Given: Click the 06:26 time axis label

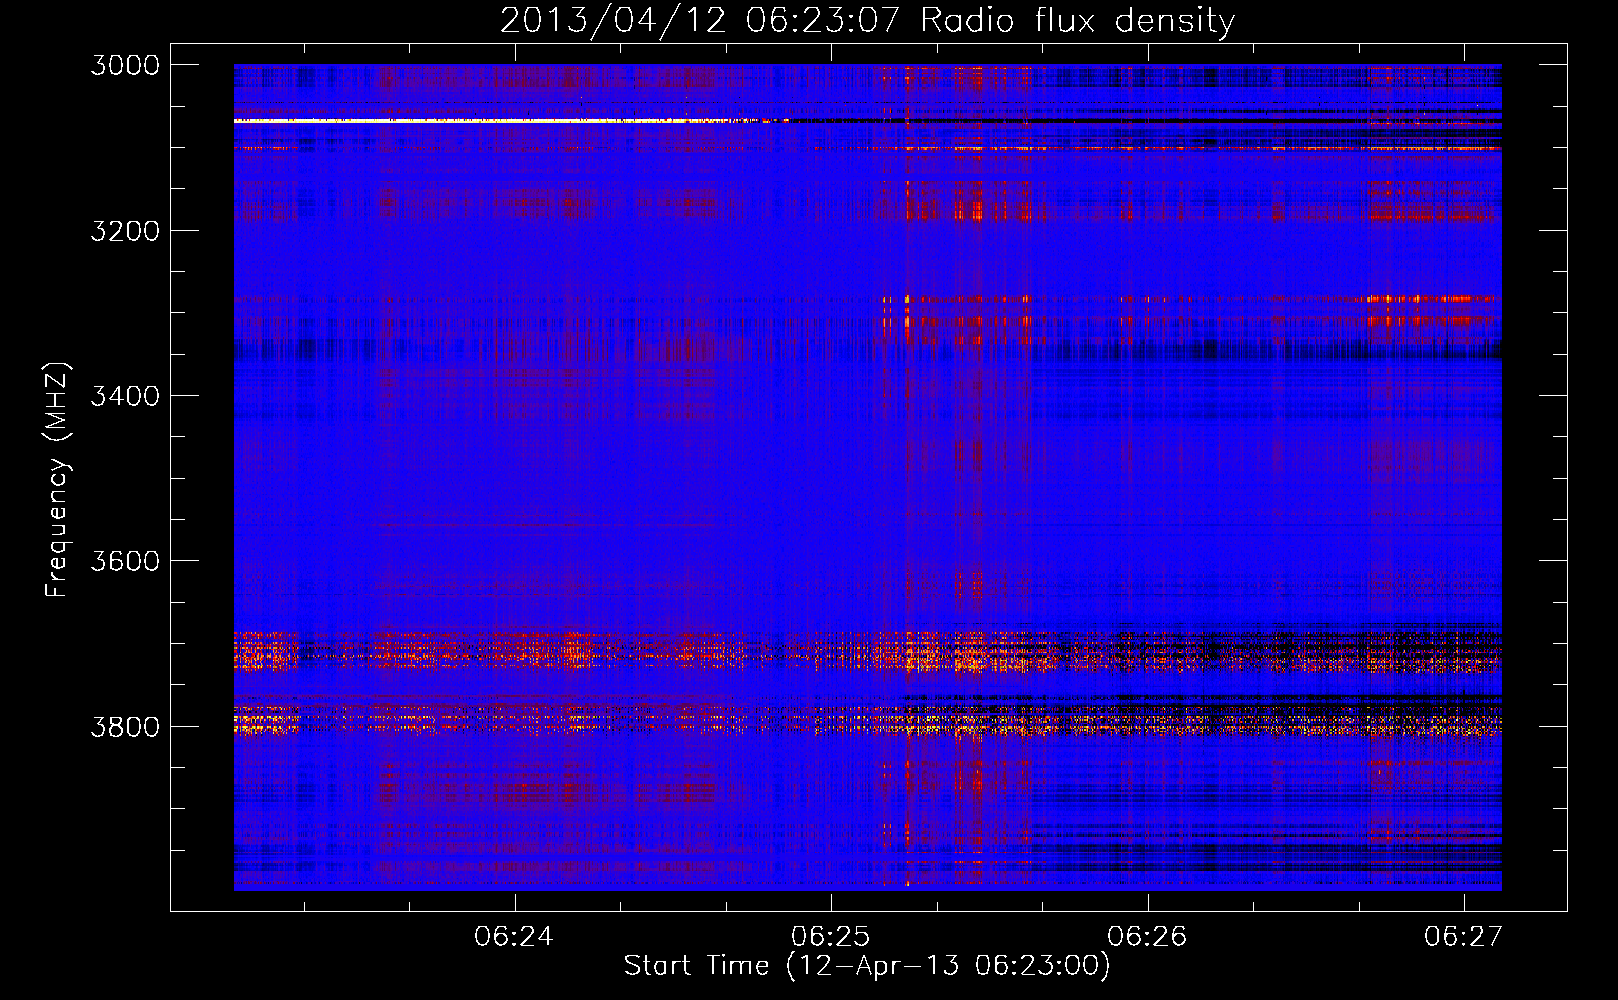Looking at the screenshot, I should pos(1147,937).
